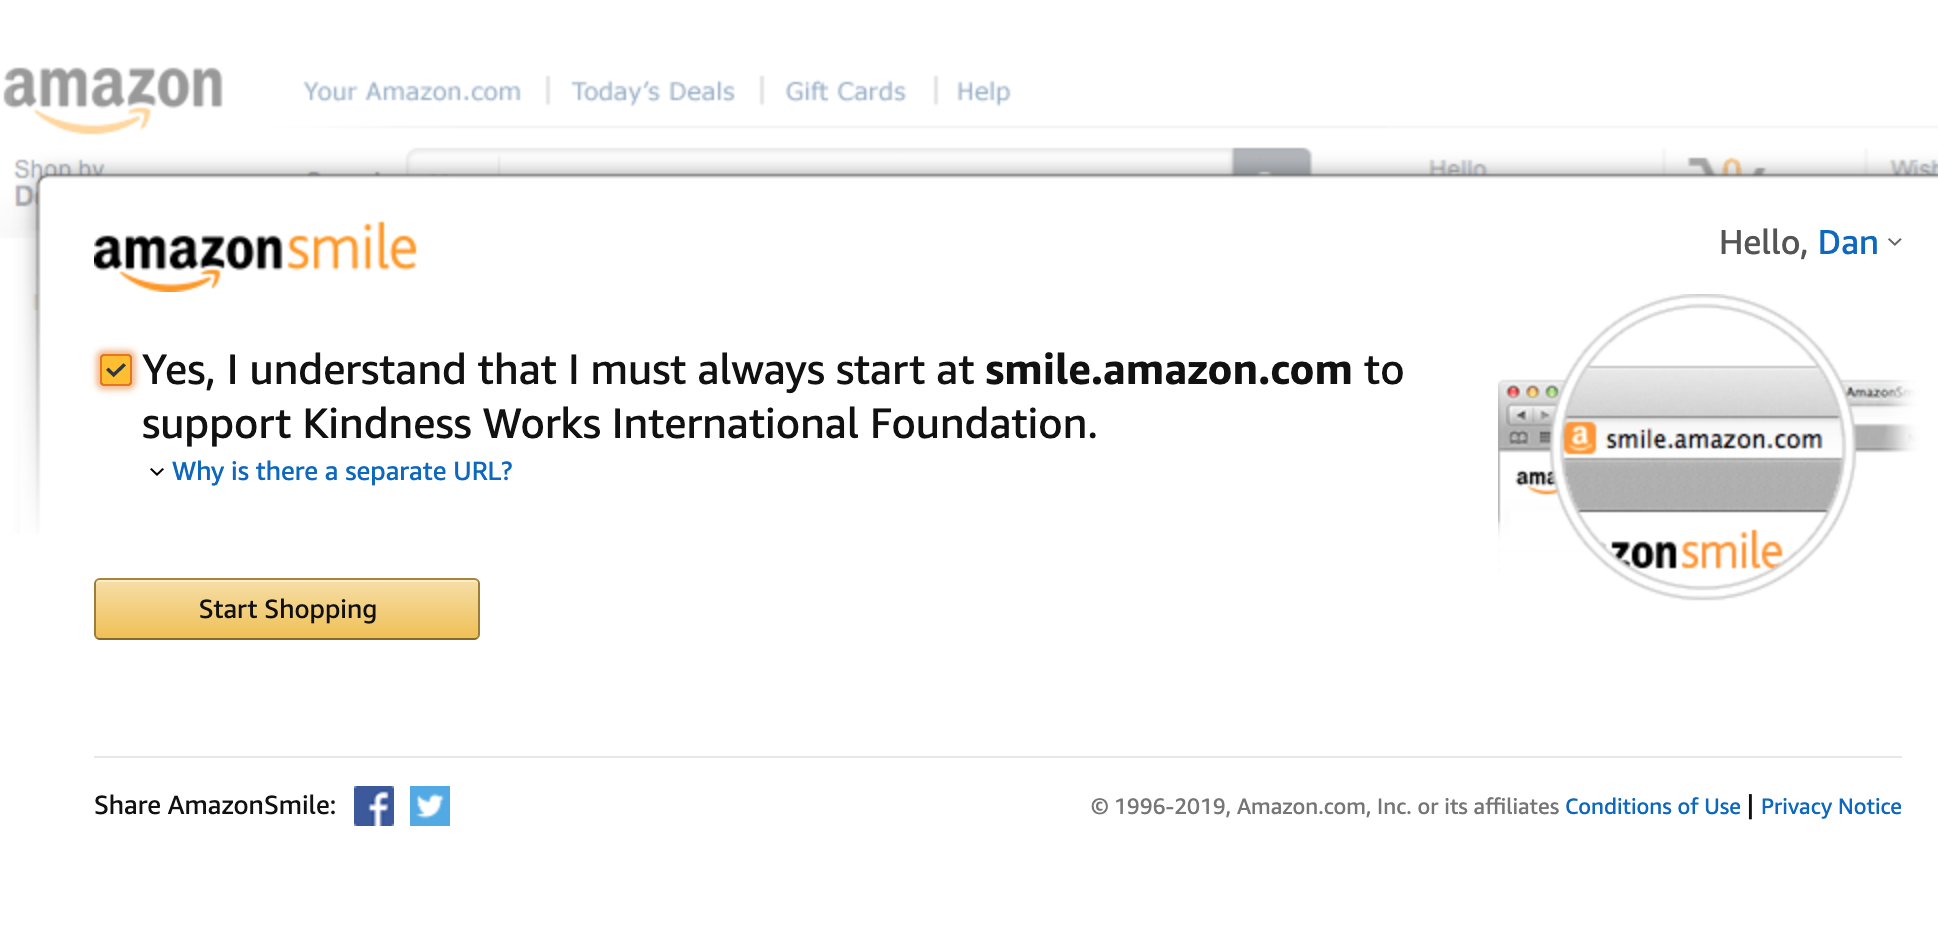Click the arrow next to Dan
The height and width of the screenshot is (930, 1938).
(x=1895, y=243)
